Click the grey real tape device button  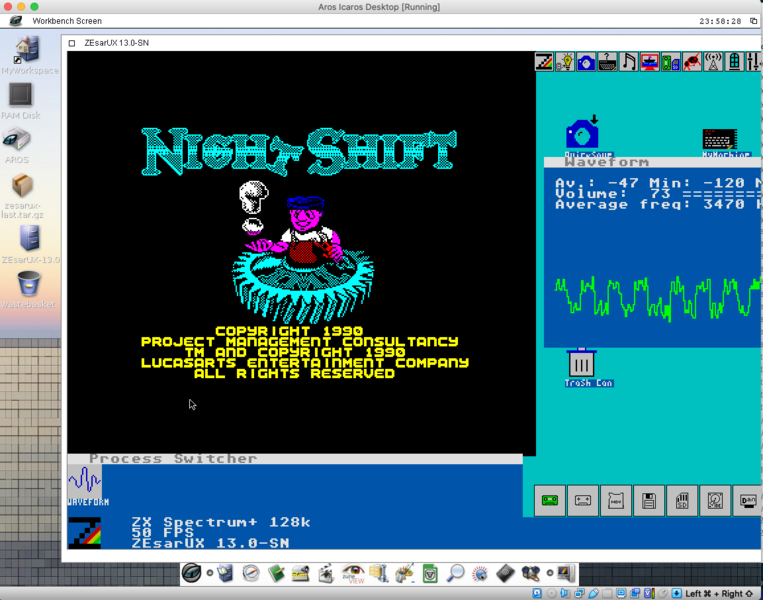pos(583,501)
